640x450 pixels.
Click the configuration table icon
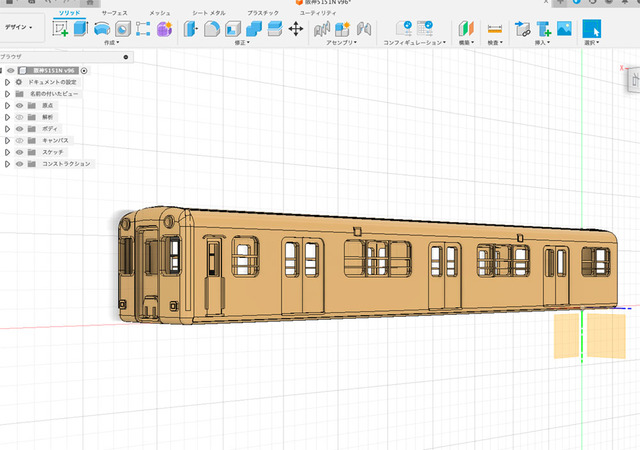coord(425,29)
